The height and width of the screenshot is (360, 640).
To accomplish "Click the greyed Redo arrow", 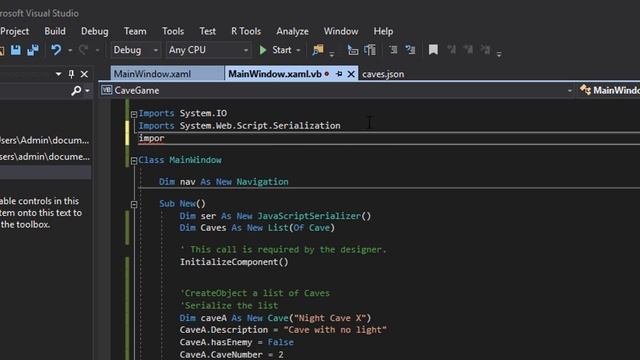I will [84, 50].
